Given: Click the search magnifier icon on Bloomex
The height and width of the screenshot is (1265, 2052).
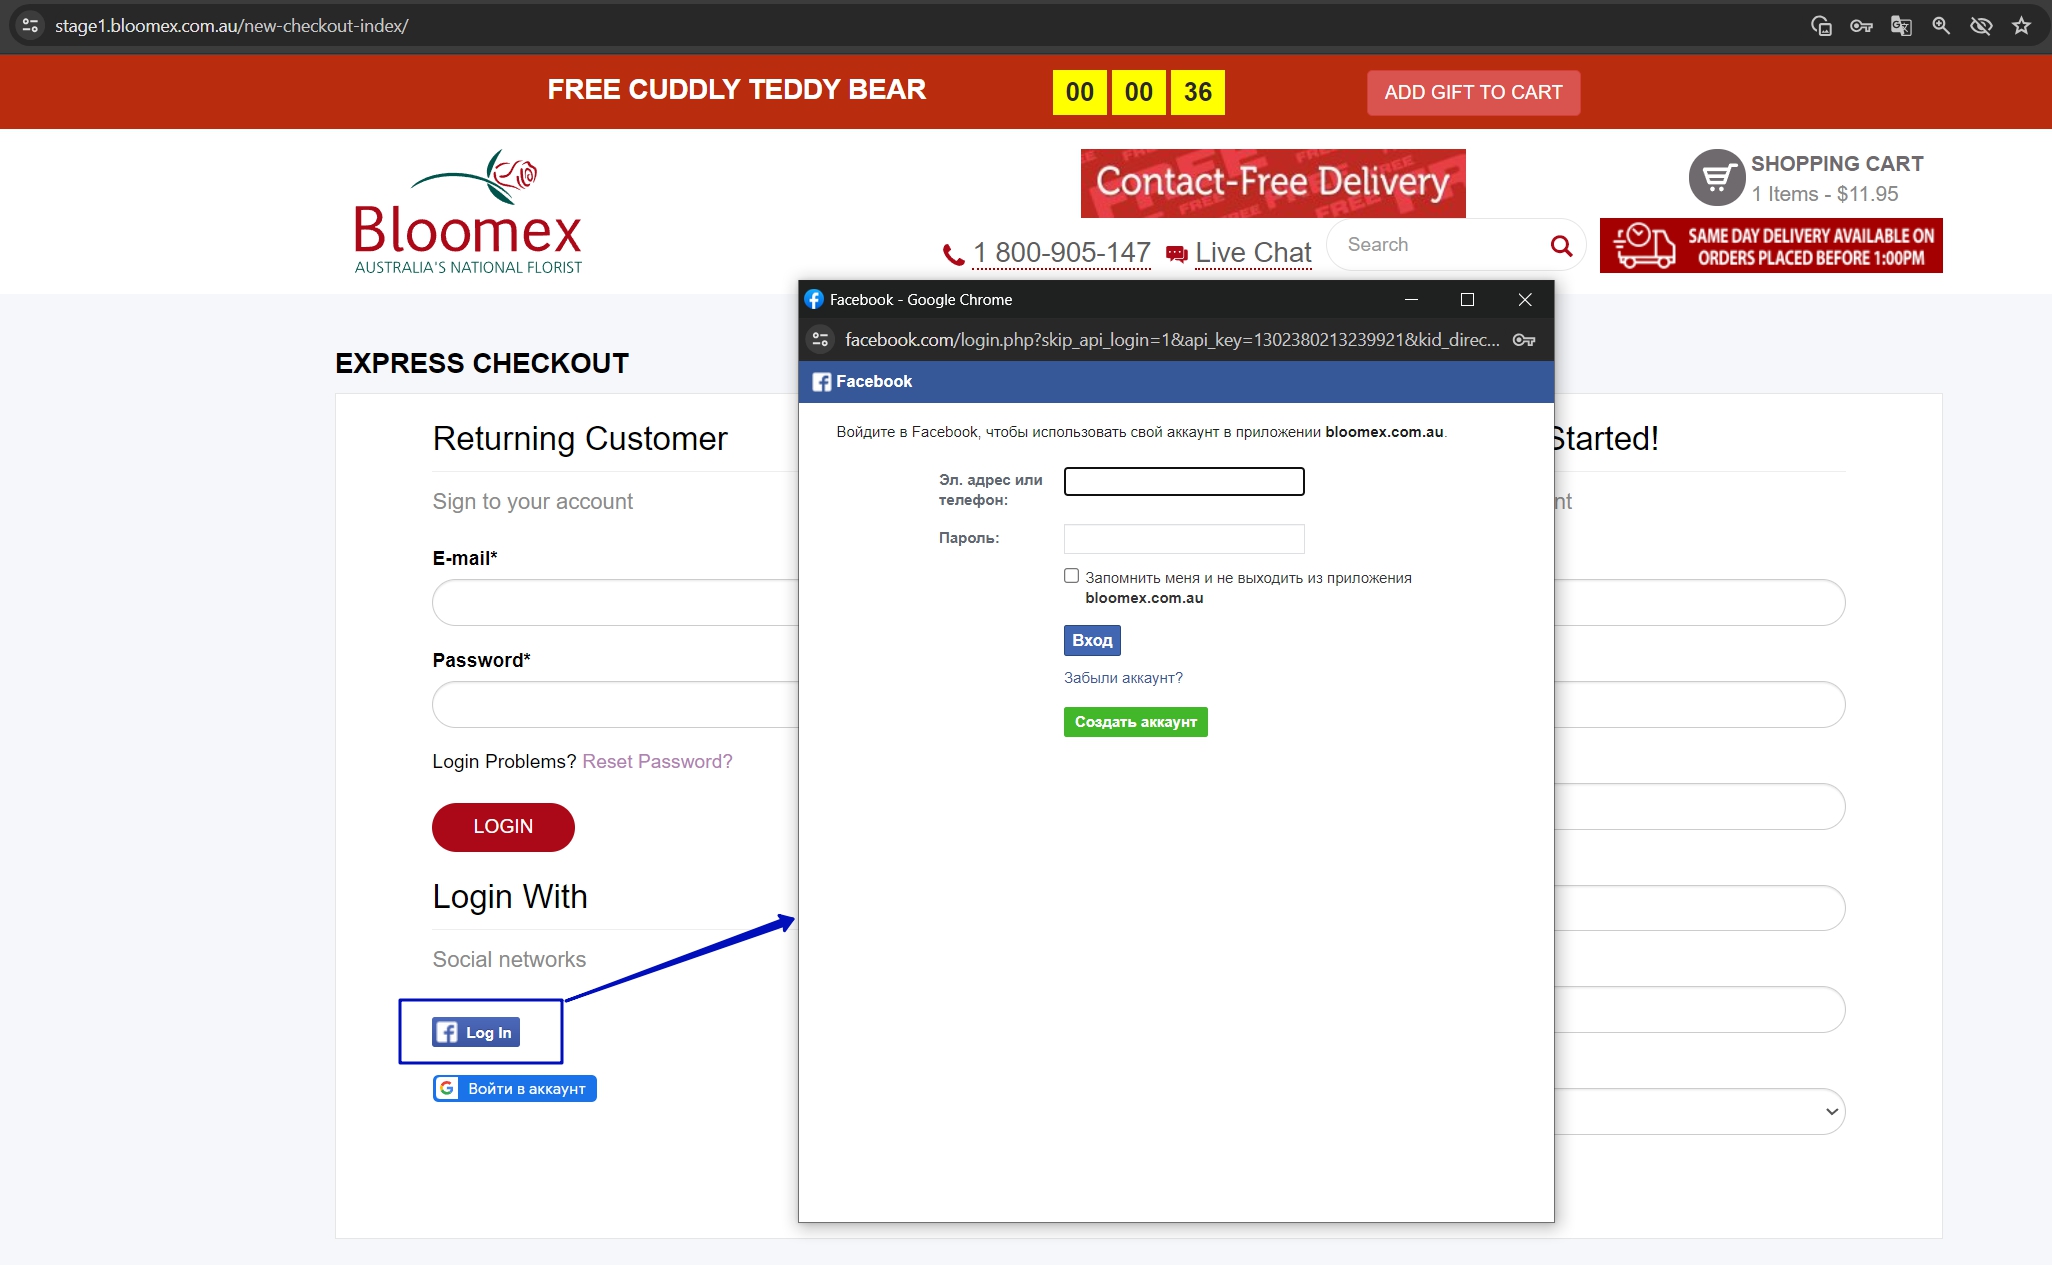Looking at the screenshot, I should (x=1561, y=245).
